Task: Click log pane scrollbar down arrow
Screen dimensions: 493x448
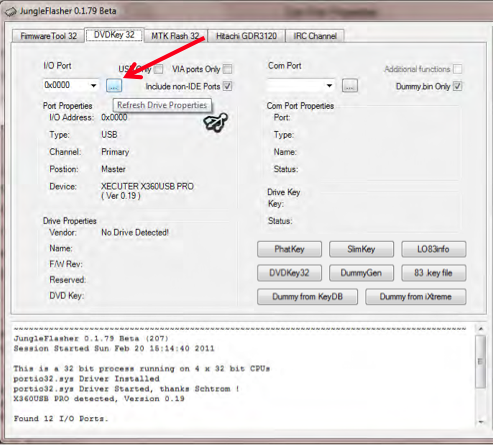Action: pyautogui.click(x=480, y=422)
